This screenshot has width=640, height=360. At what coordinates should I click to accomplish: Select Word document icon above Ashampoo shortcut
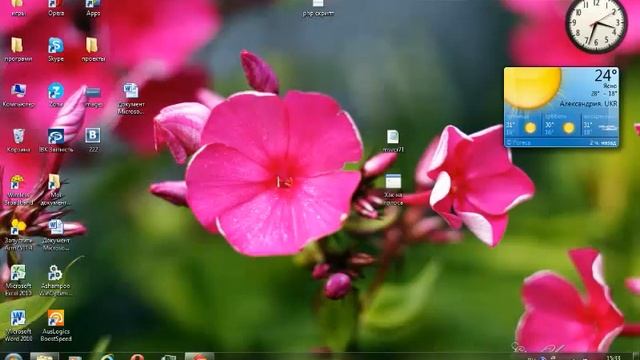tap(56, 235)
